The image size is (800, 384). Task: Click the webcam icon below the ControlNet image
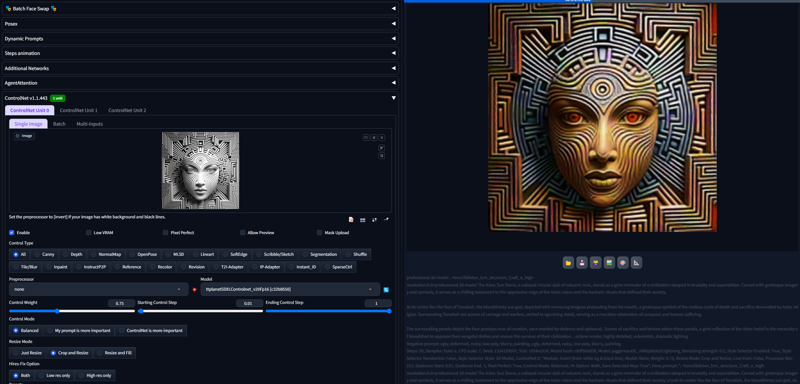tap(363, 220)
